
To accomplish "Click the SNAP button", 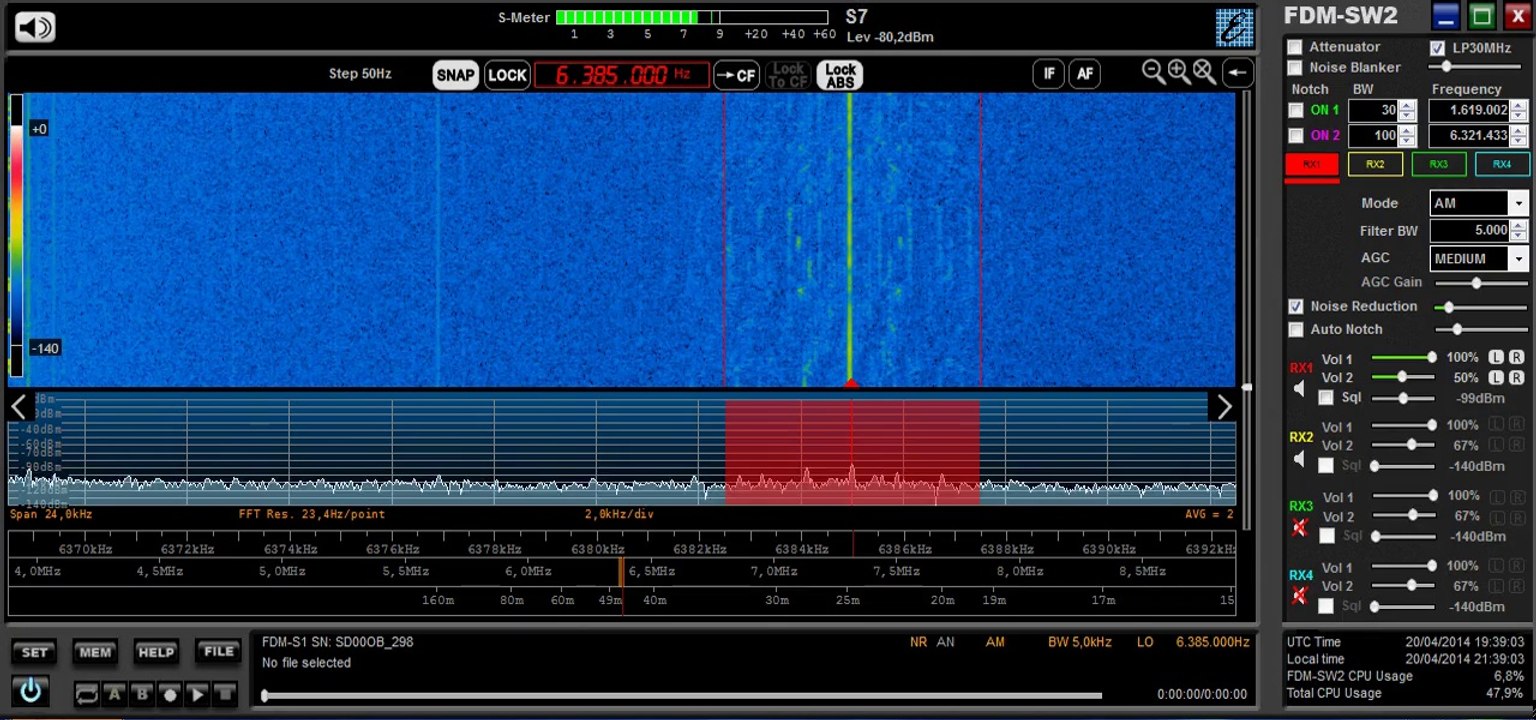I will [455, 75].
